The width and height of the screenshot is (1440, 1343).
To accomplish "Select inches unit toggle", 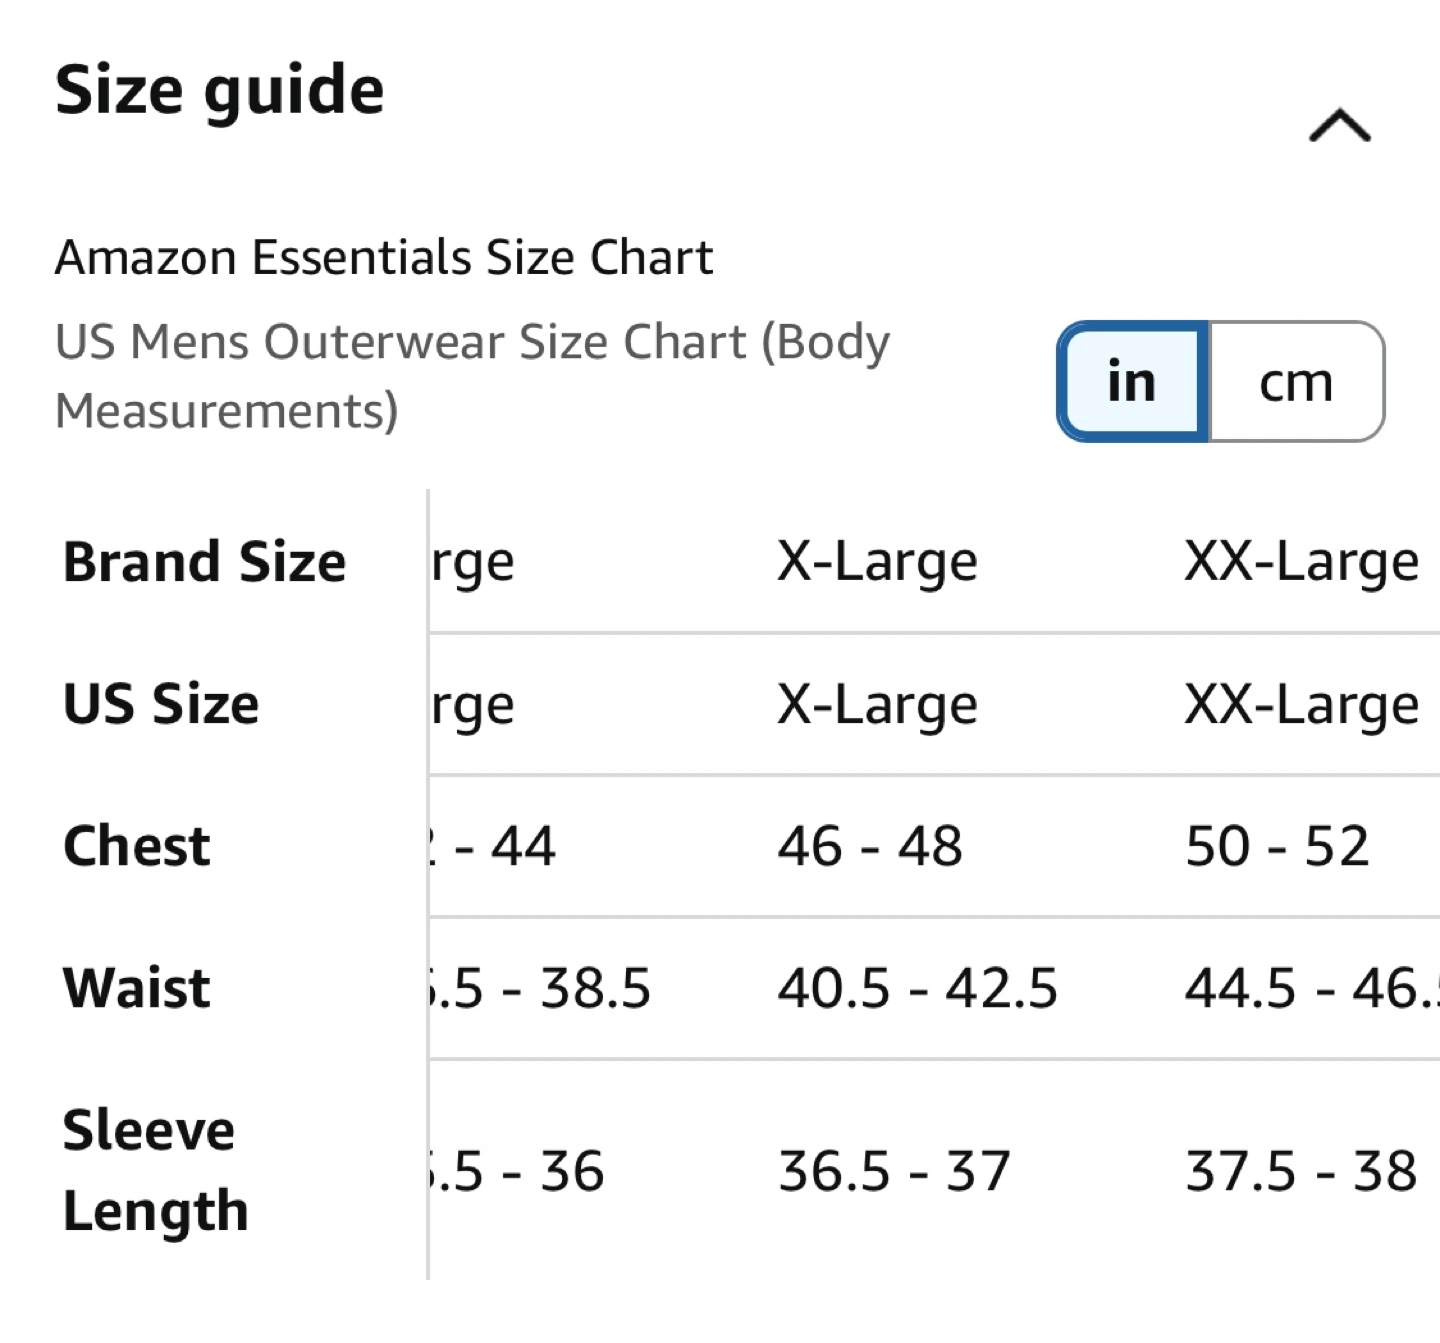I will (x=1132, y=382).
